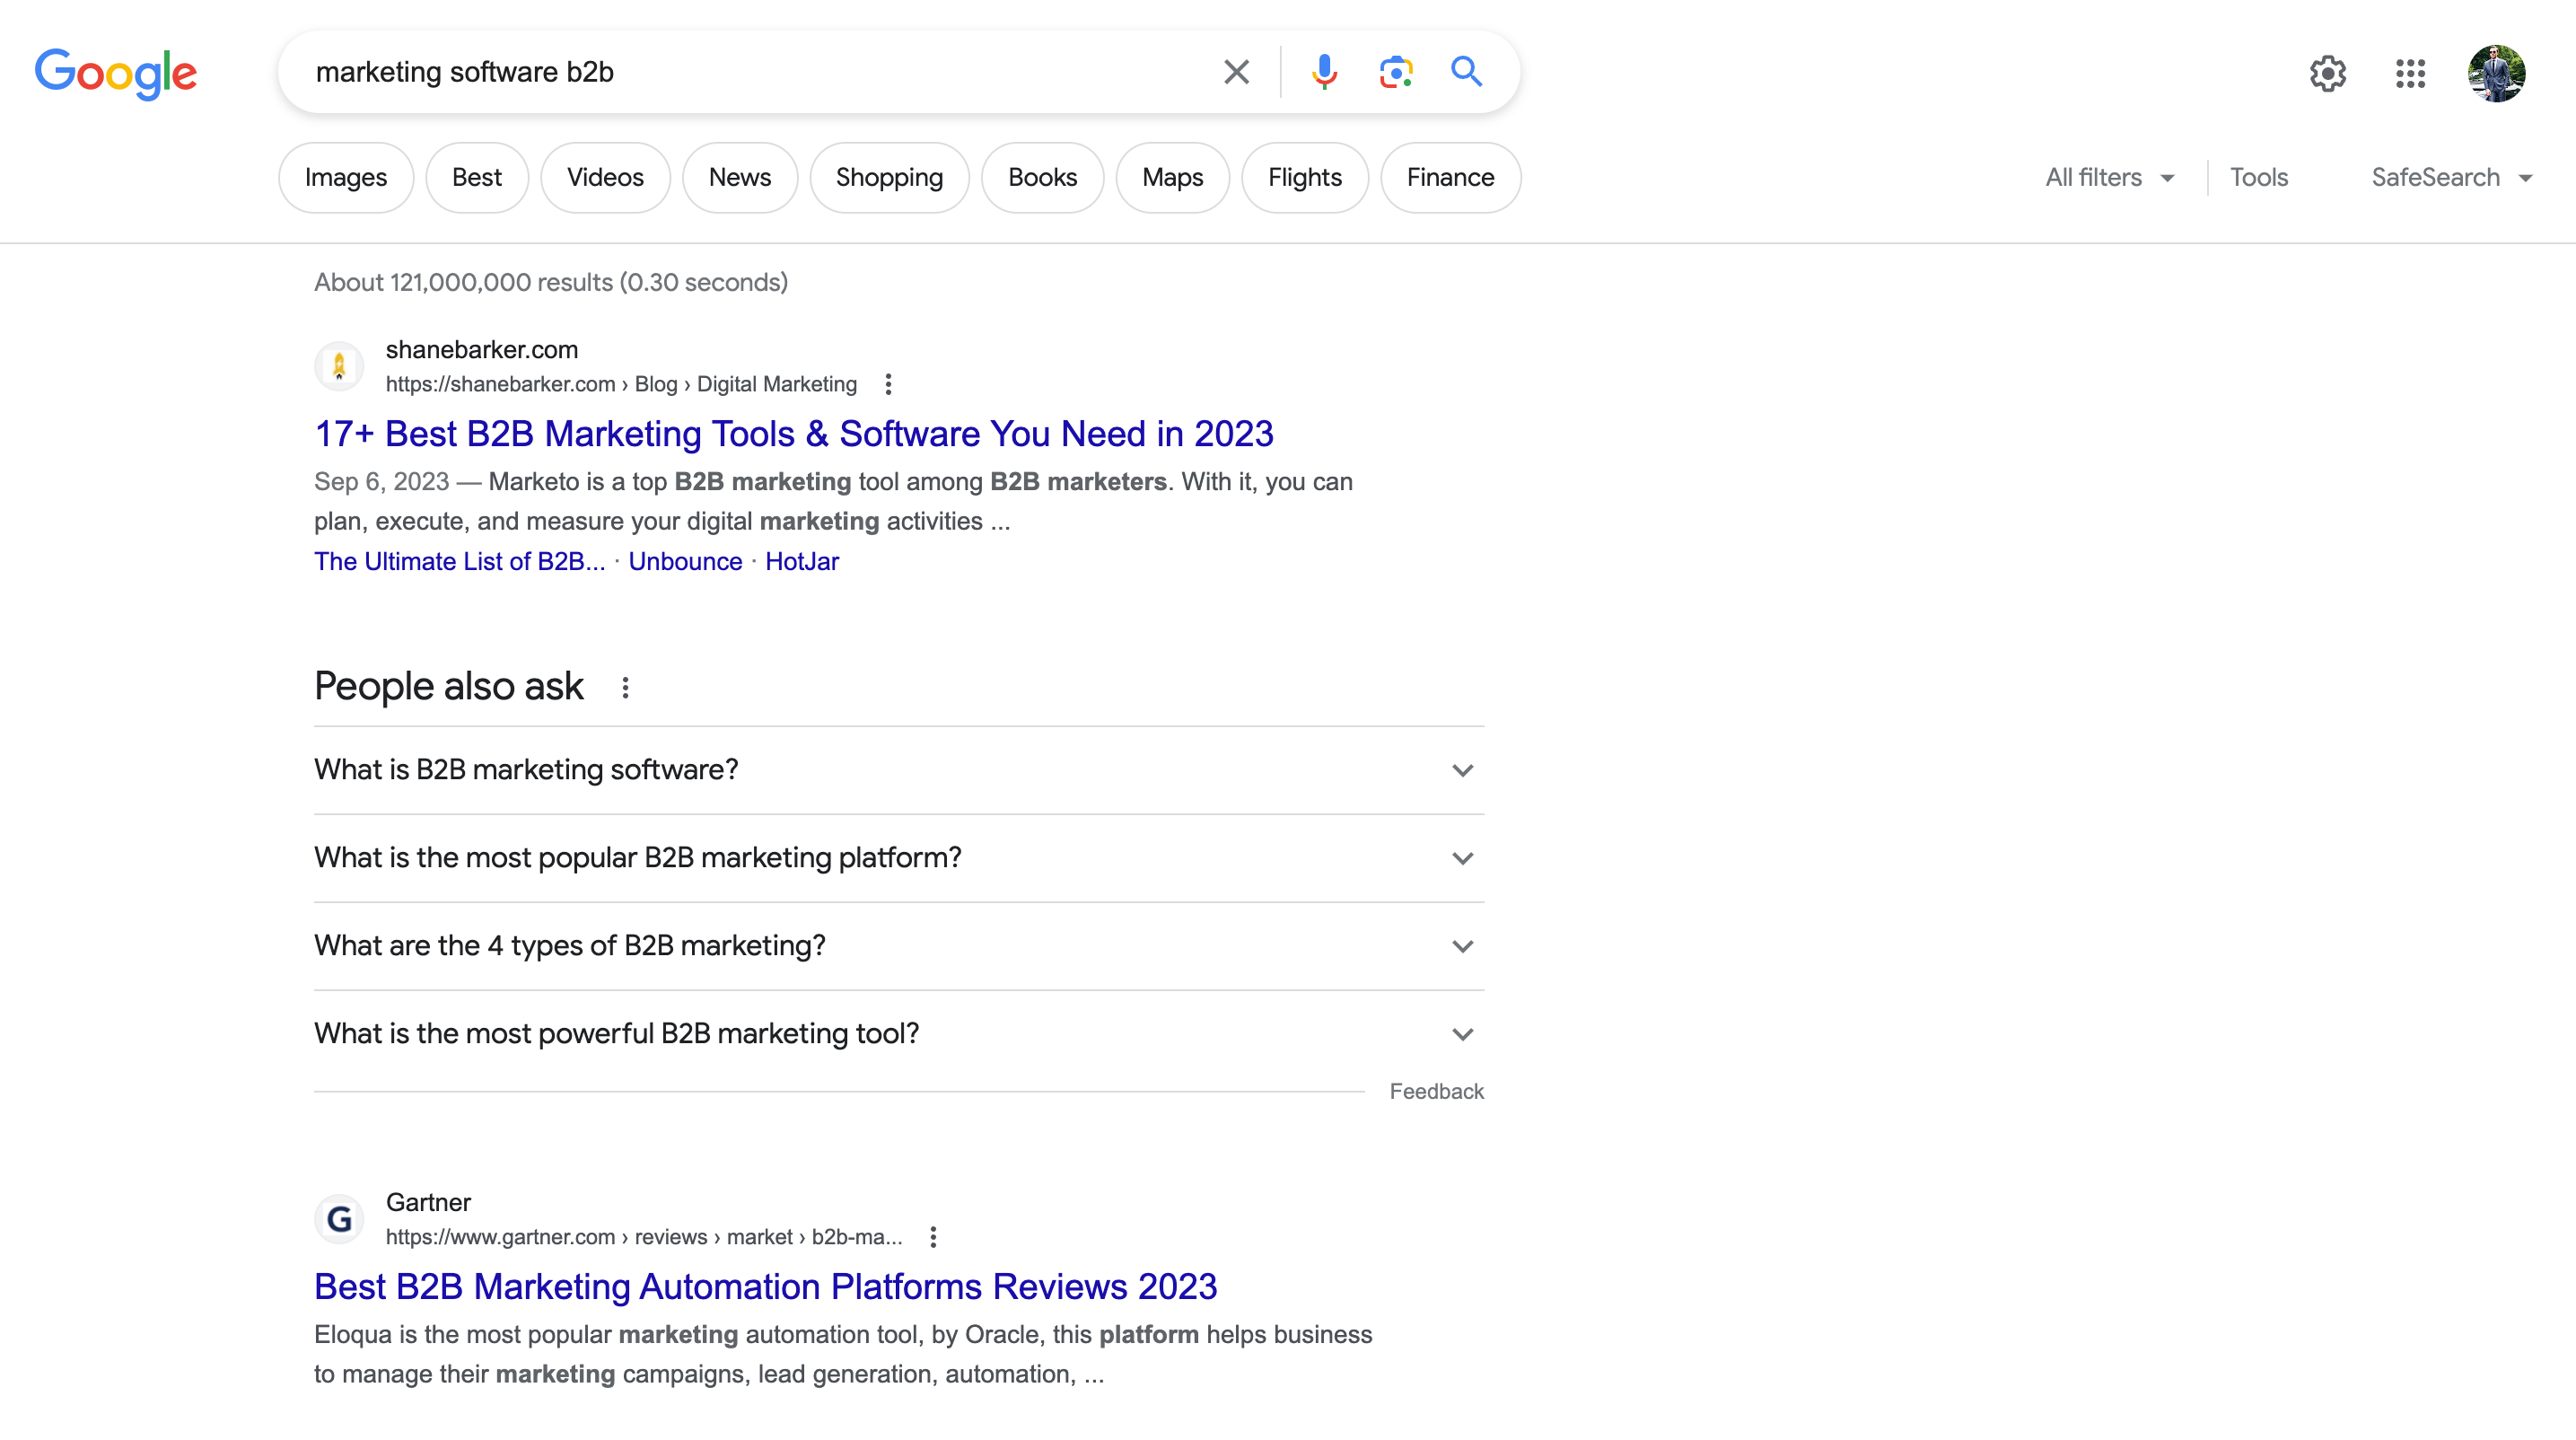Switch to Finance filter
The height and width of the screenshot is (1440, 2576).
pyautogui.click(x=1450, y=177)
